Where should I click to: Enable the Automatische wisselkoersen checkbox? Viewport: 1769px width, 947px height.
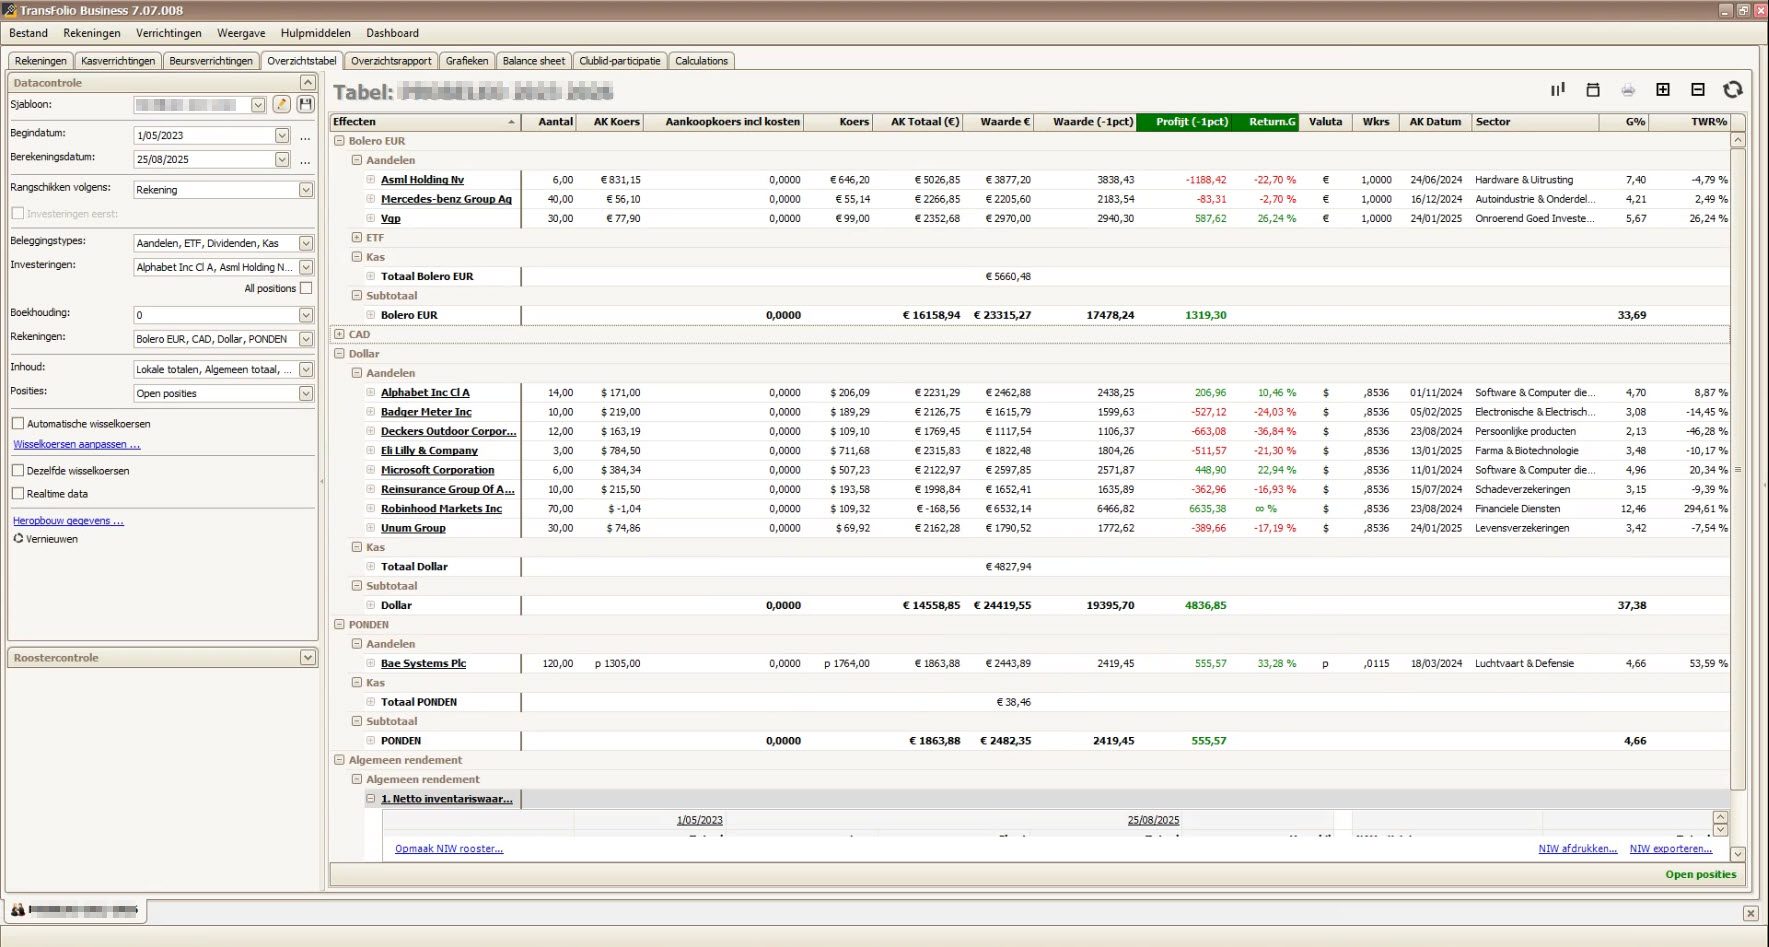click(x=18, y=424)
